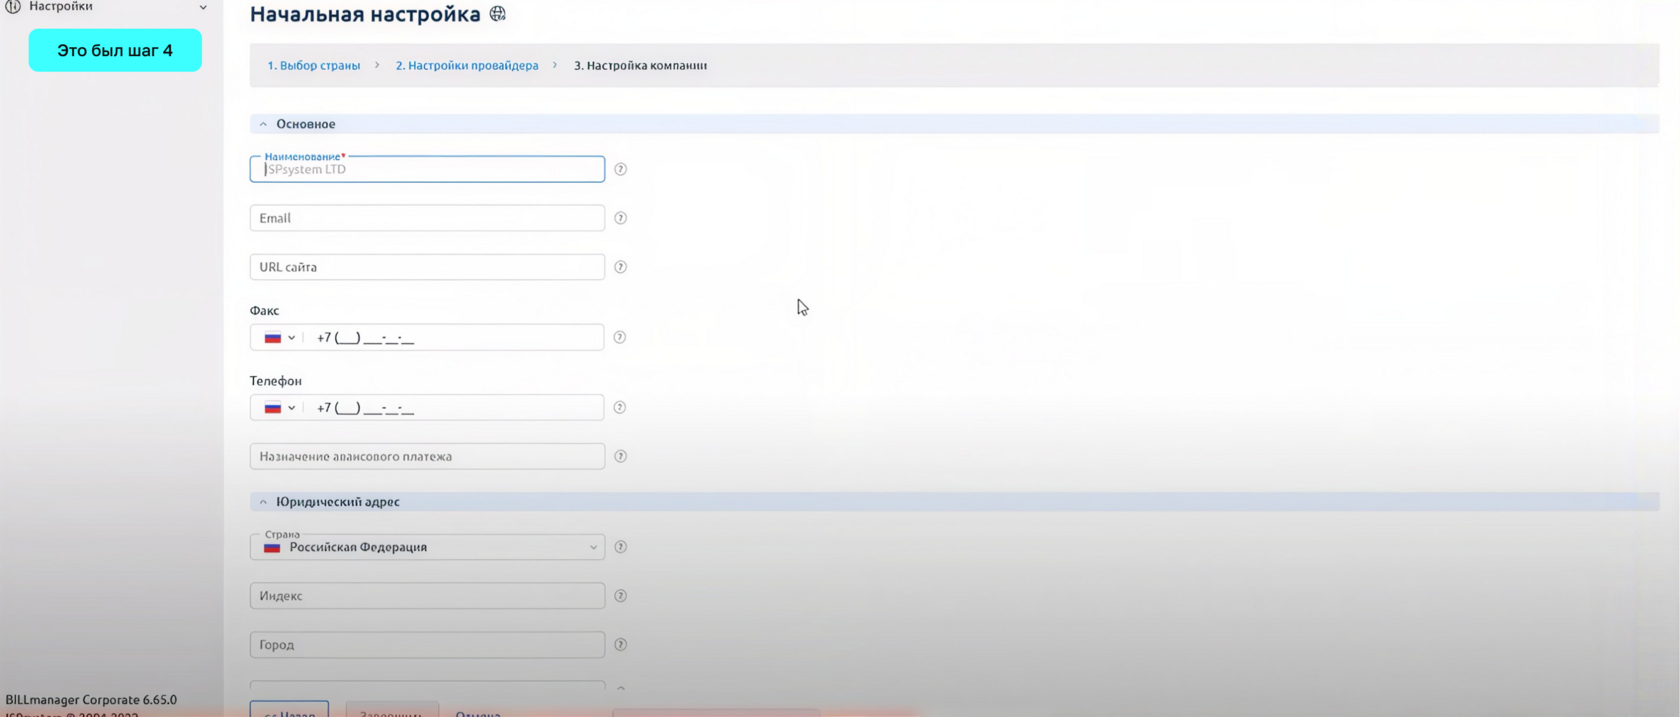Viewport: 1680px width, 717px height.
Task: Open the Страна Российская Федерация dropdown
Action: click(427, 547)
